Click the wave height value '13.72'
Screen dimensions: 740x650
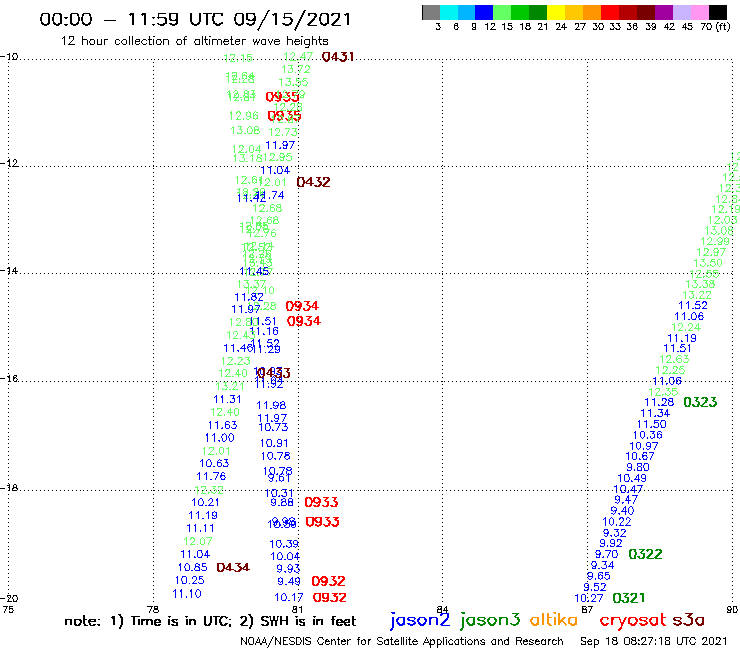(x=296, y=69)
